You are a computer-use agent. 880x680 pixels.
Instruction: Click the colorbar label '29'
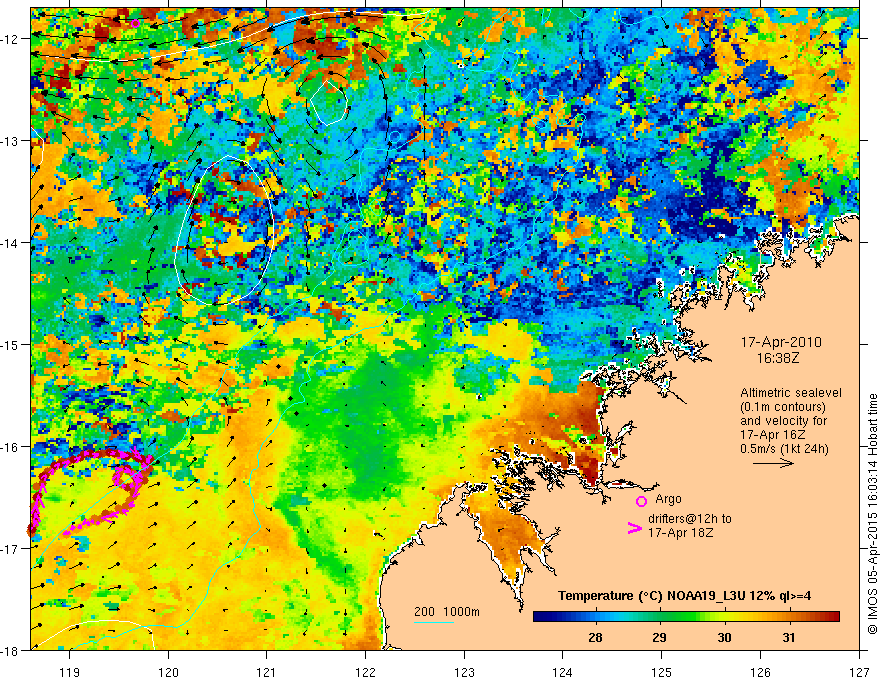tap(659, 637)
